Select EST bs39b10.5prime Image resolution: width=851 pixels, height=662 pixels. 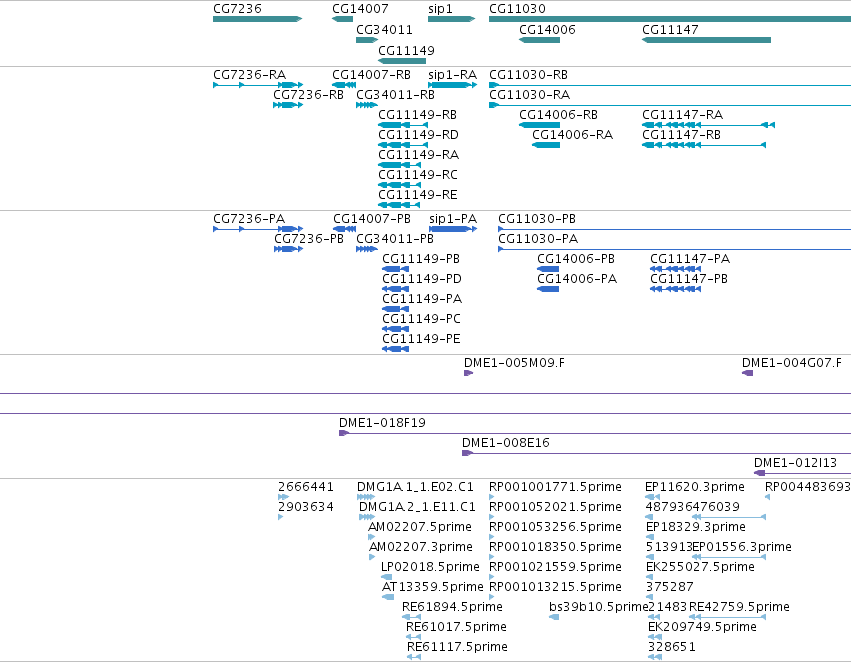click(554, 618)
